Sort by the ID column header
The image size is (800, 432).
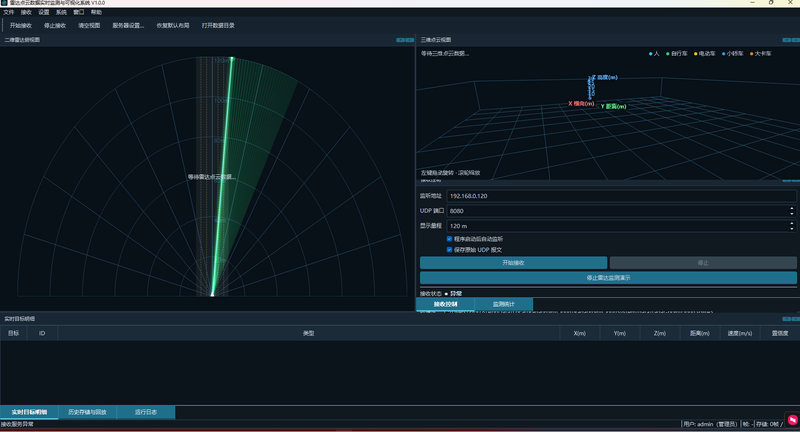tap(42, 333)
